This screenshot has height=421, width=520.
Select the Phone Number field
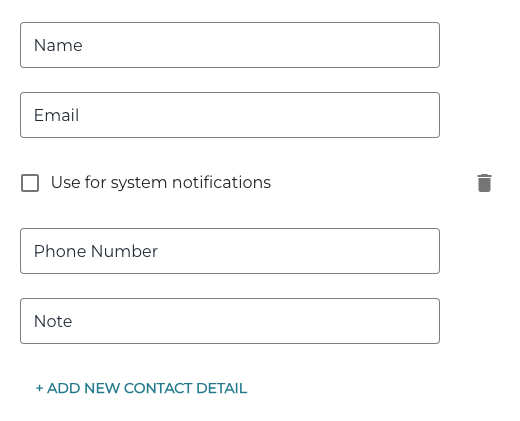click(230, 251)
